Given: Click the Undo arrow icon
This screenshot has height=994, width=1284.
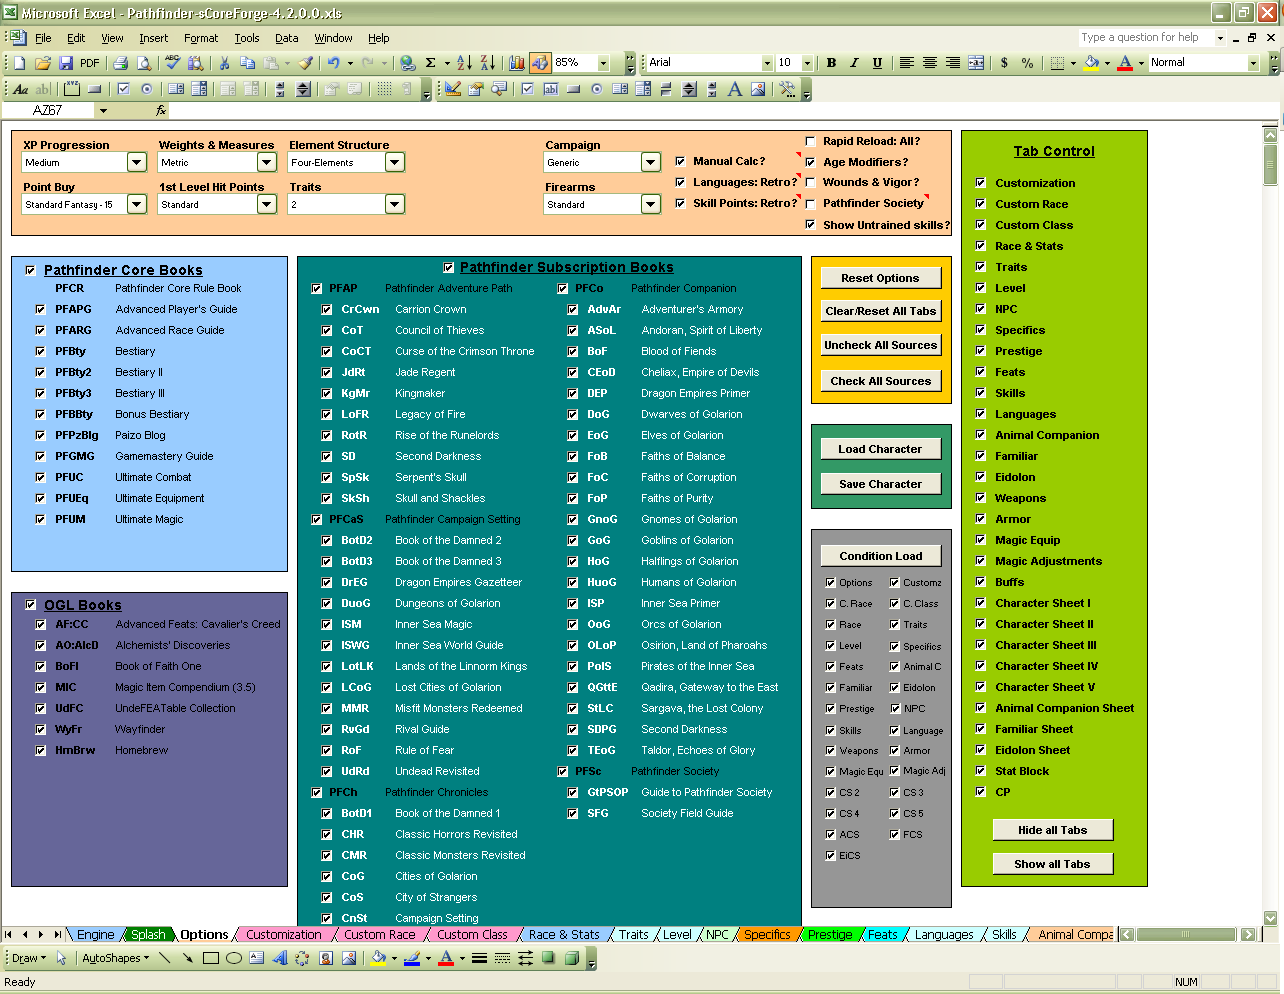Looking at the screenshot, I should click(x=333, y=63).
